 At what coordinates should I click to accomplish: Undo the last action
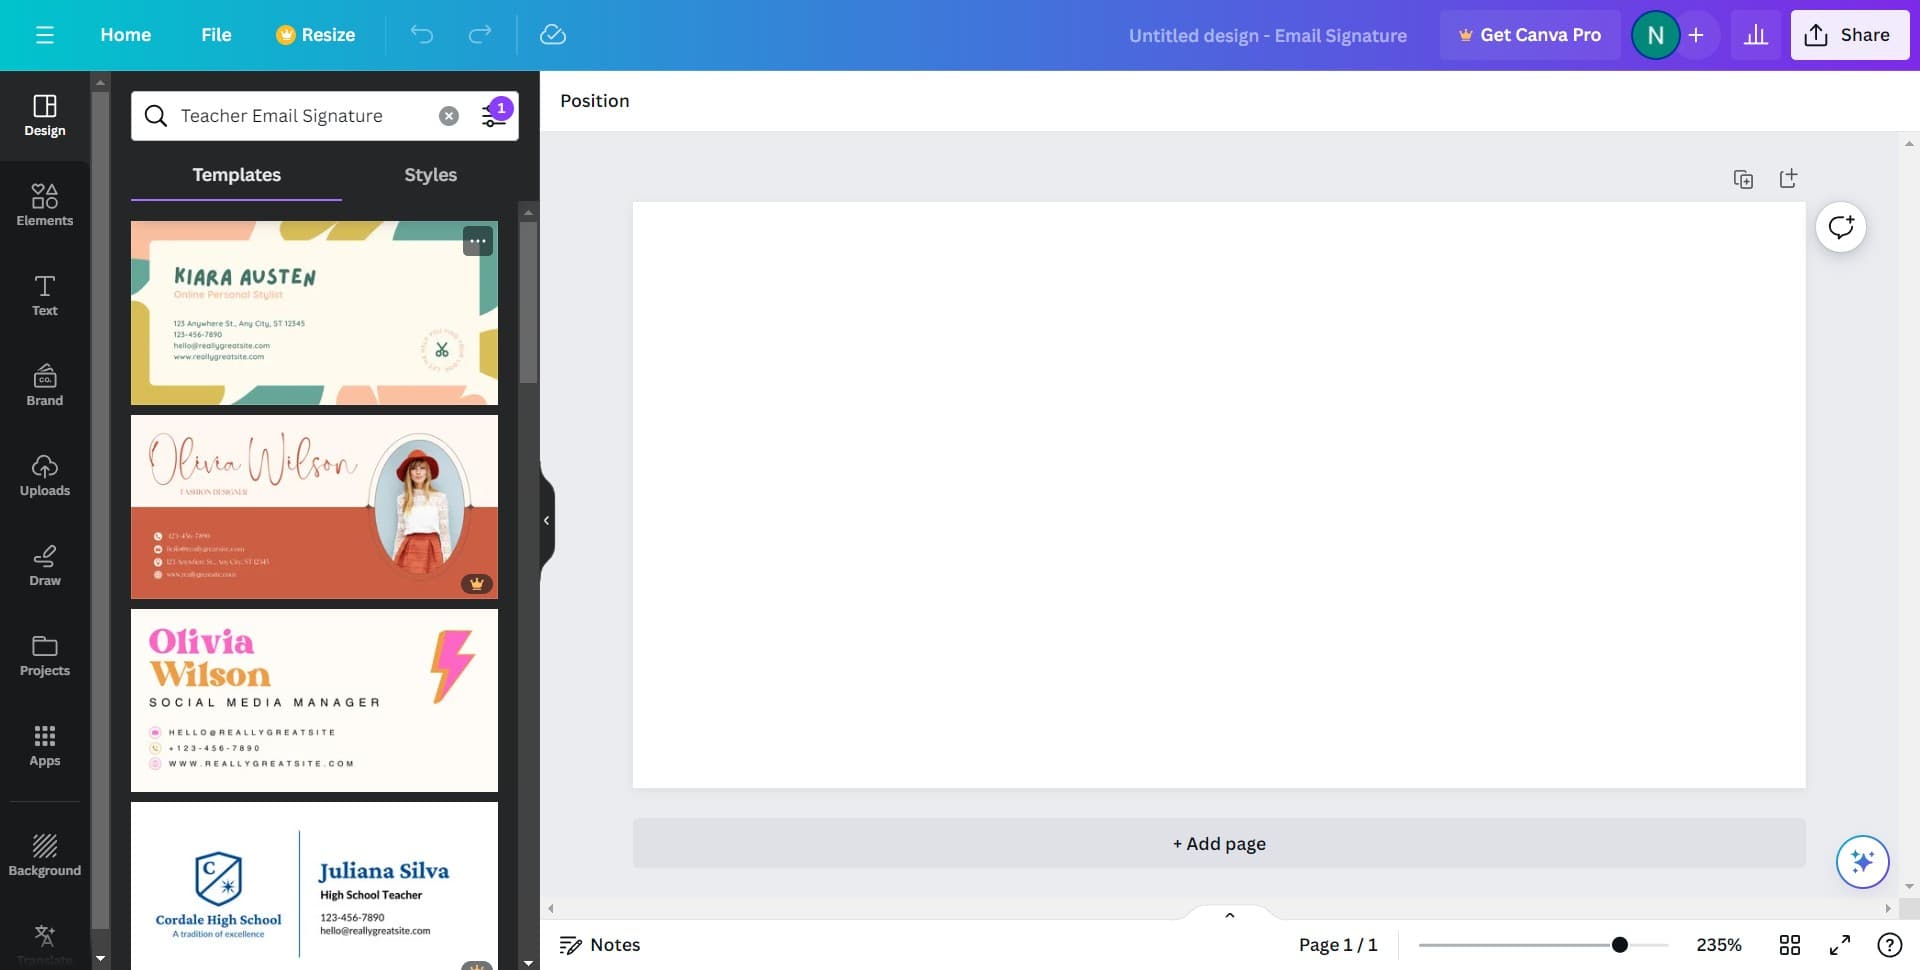tap(422, 34)
